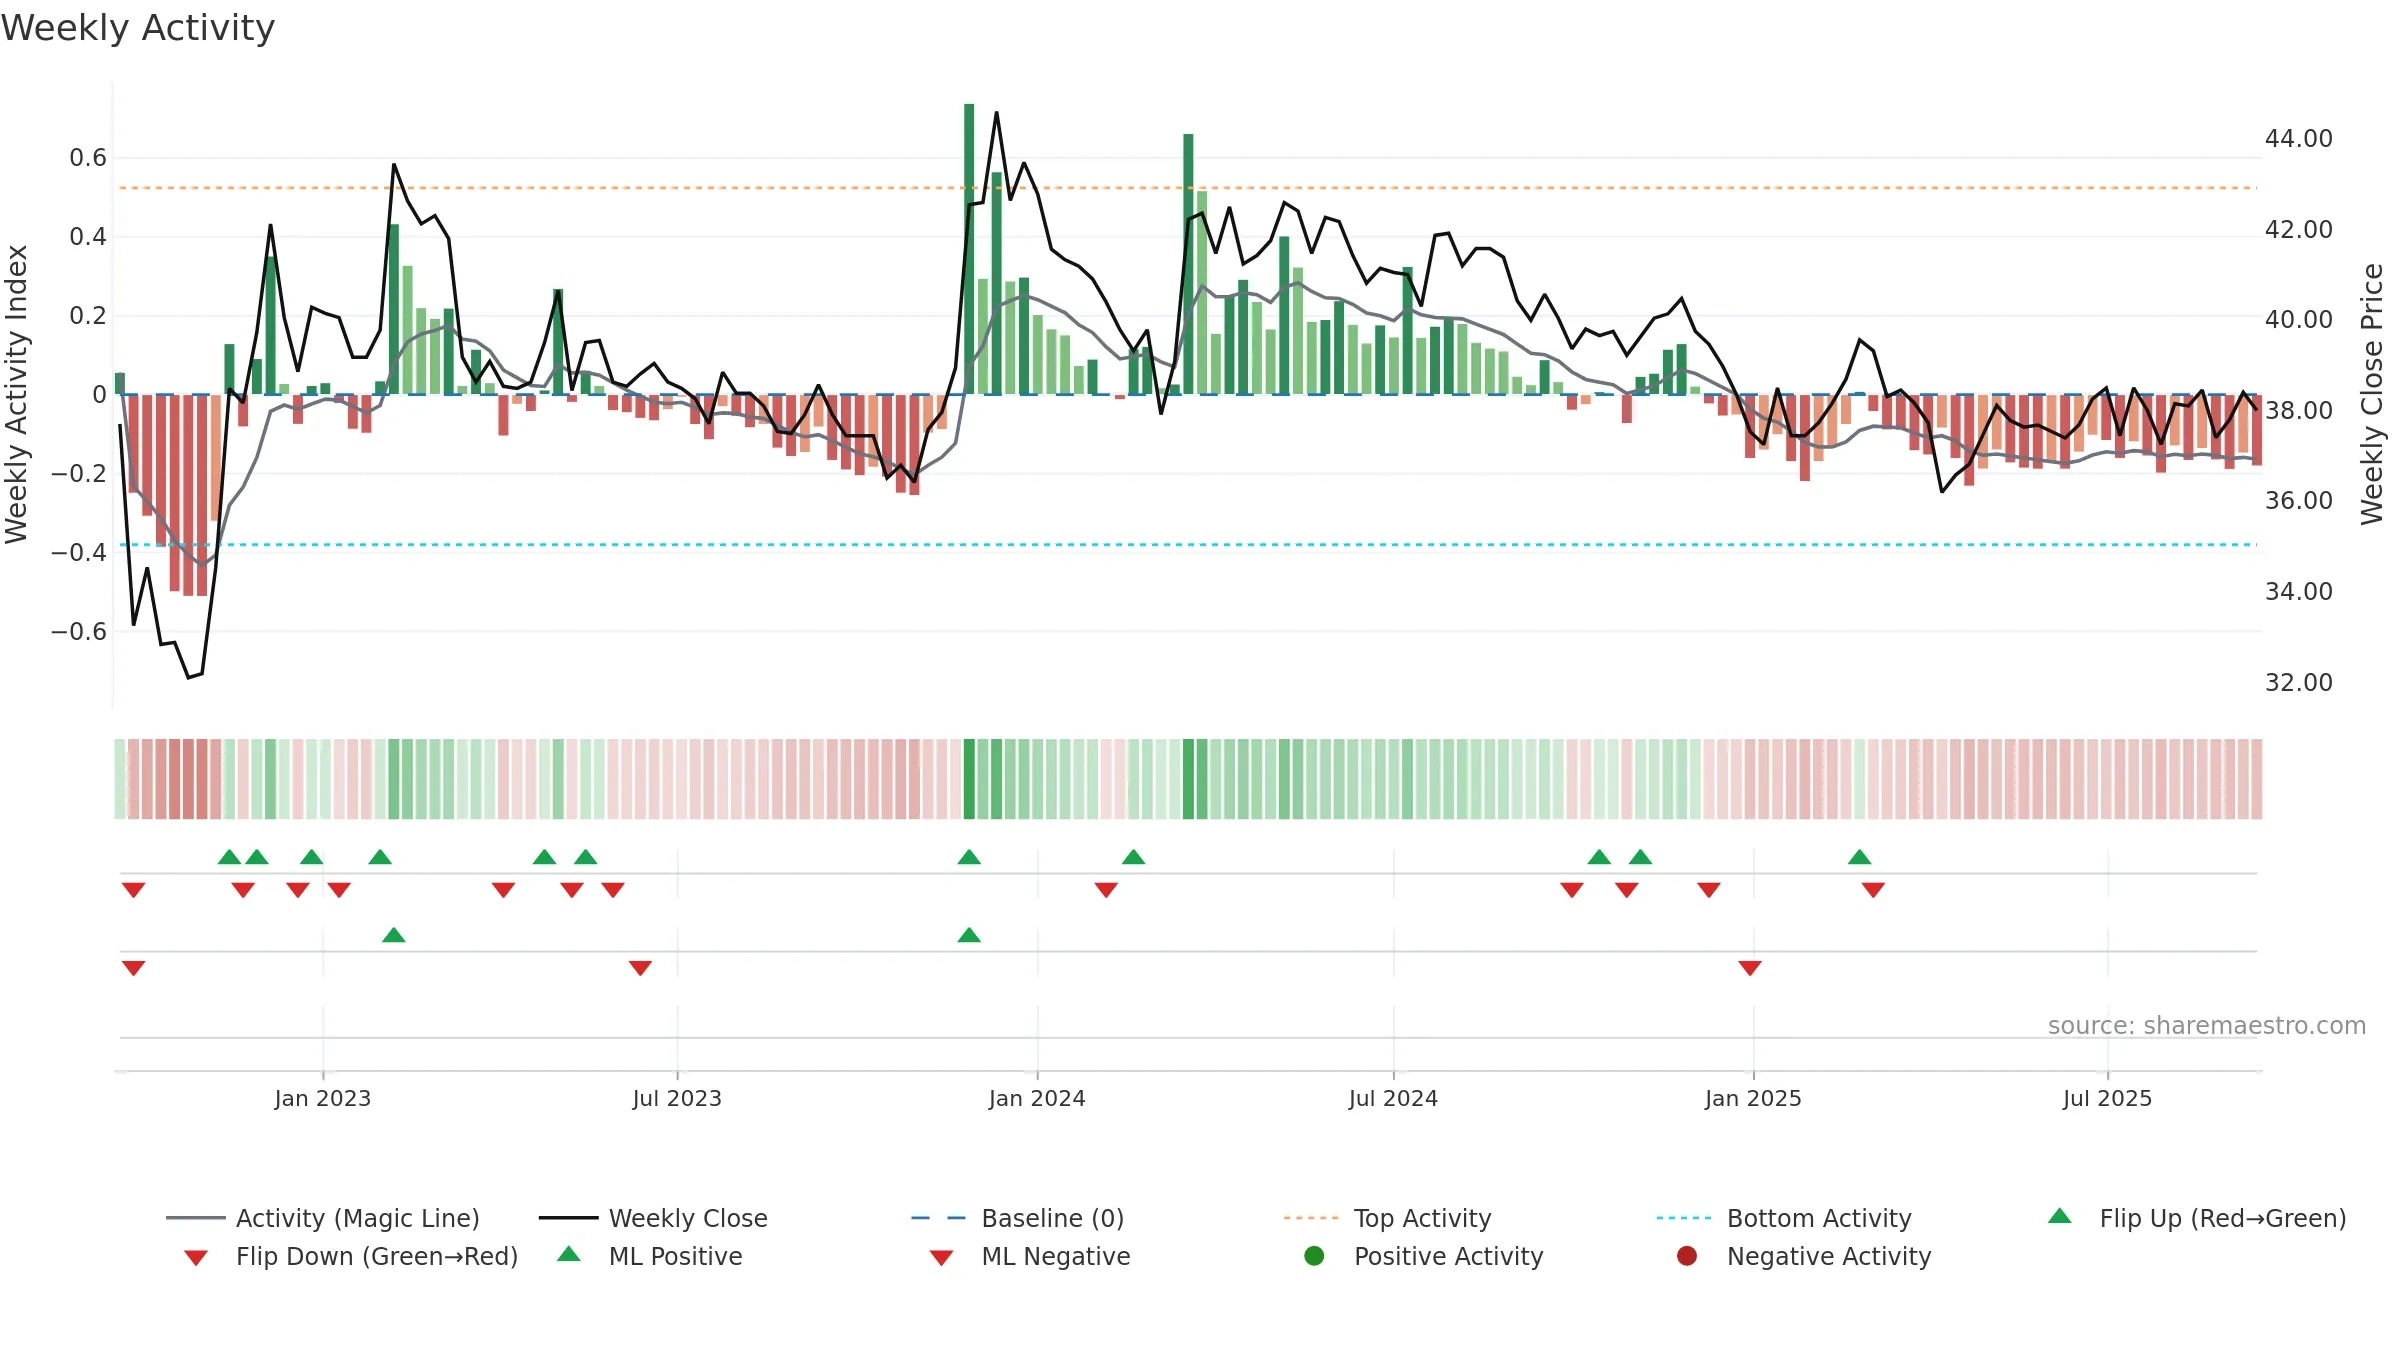Click Positive Activity green circle legend icon
This screenshot has width=2400, height=1350.
(x=1314, y=1256)
